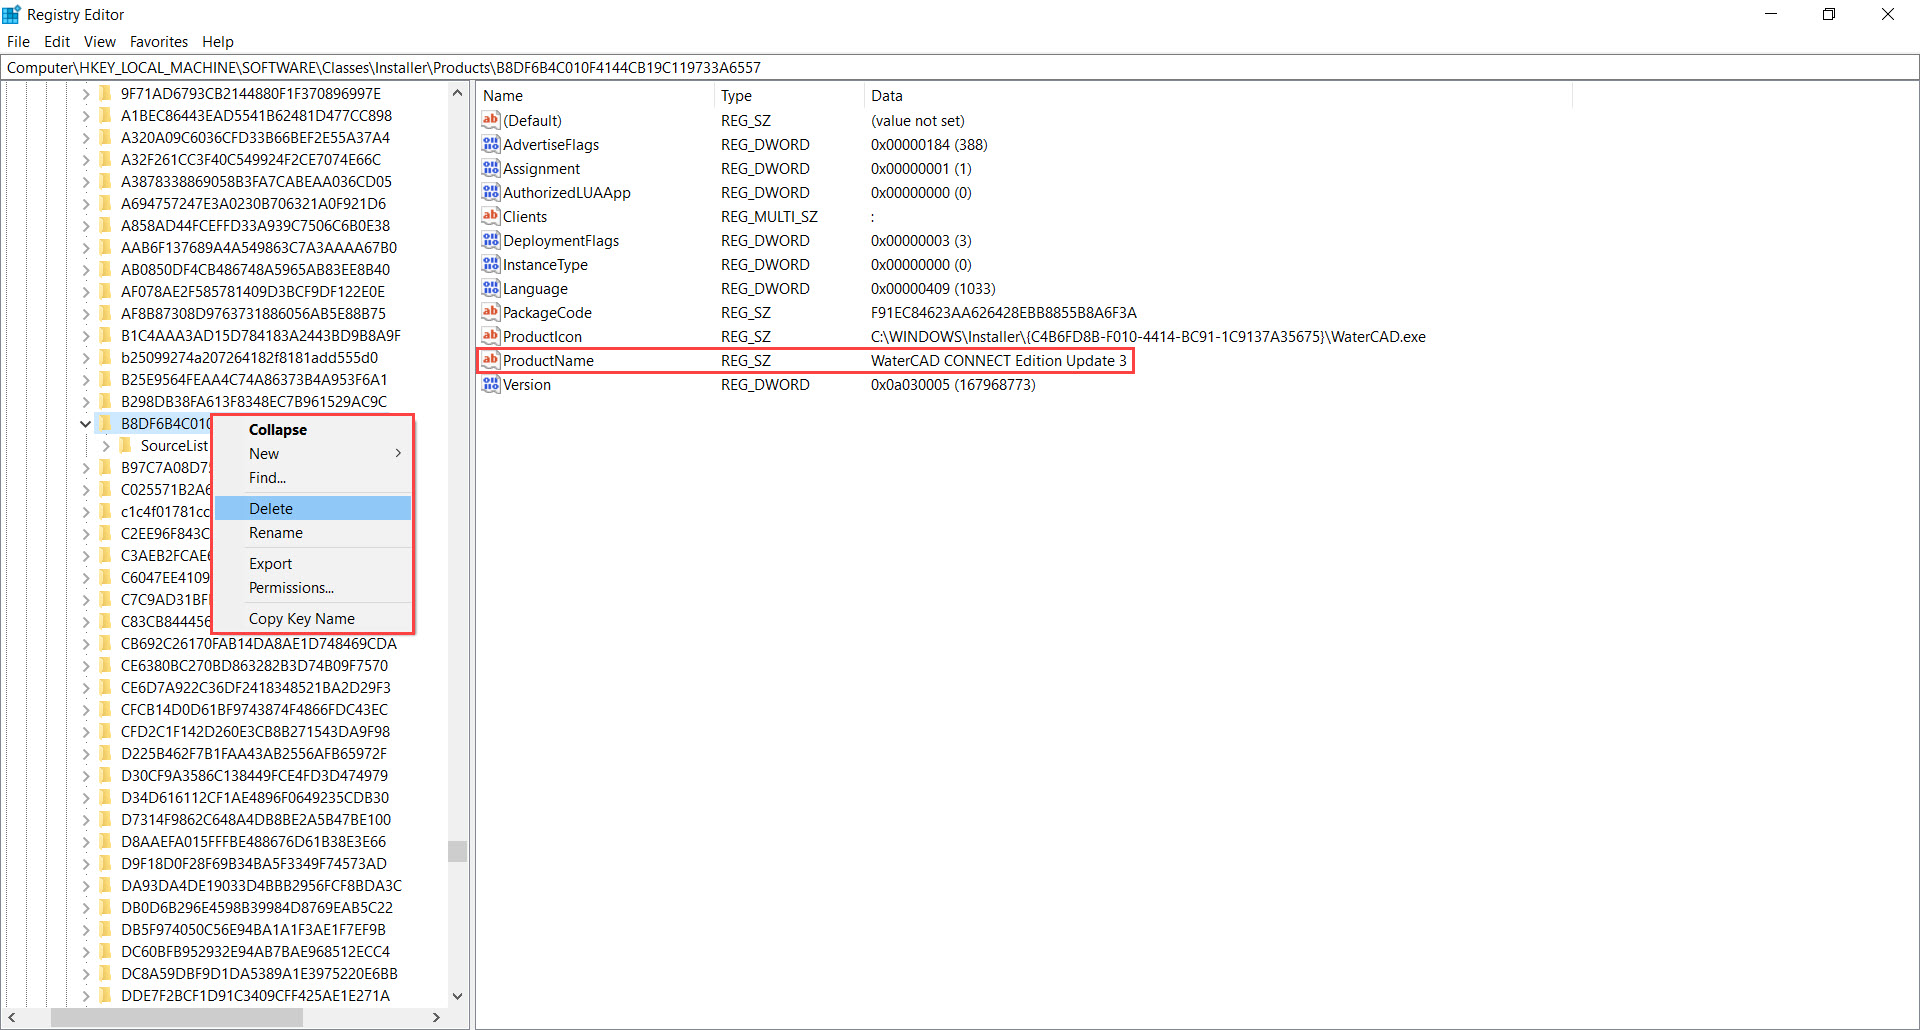Click folder icon of key DC60BFB952932E94AB7BAE968512ECC4
This screenshot has height=1030, width=1920.
(x=105, y=951)
